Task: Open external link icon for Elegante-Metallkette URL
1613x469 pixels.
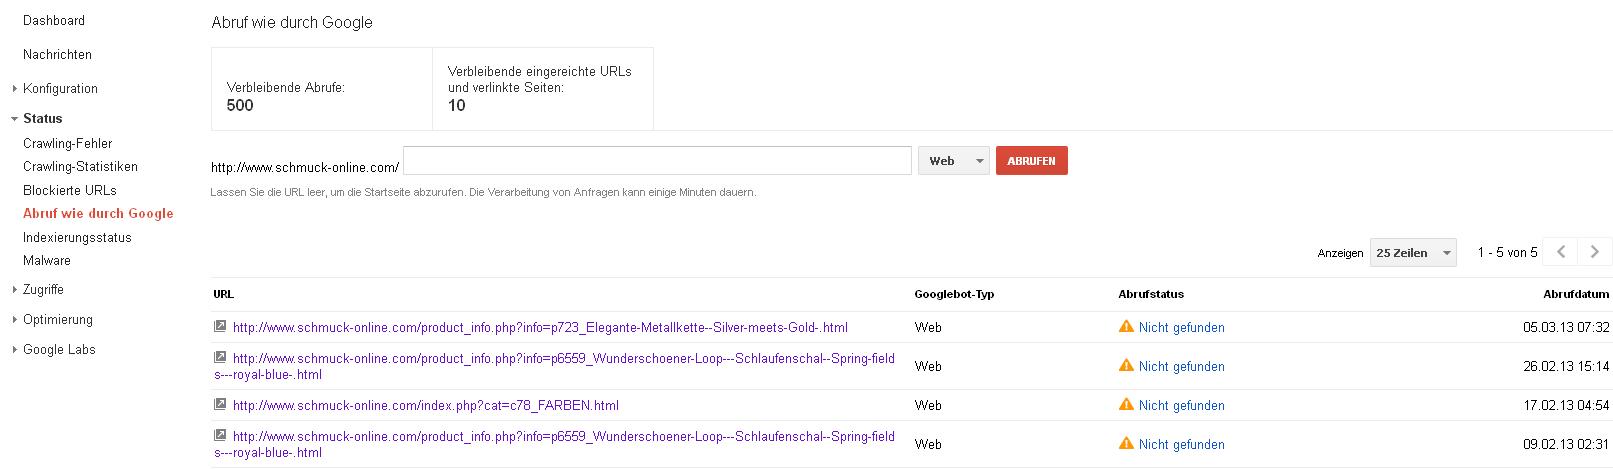Action: pos(220,326)
